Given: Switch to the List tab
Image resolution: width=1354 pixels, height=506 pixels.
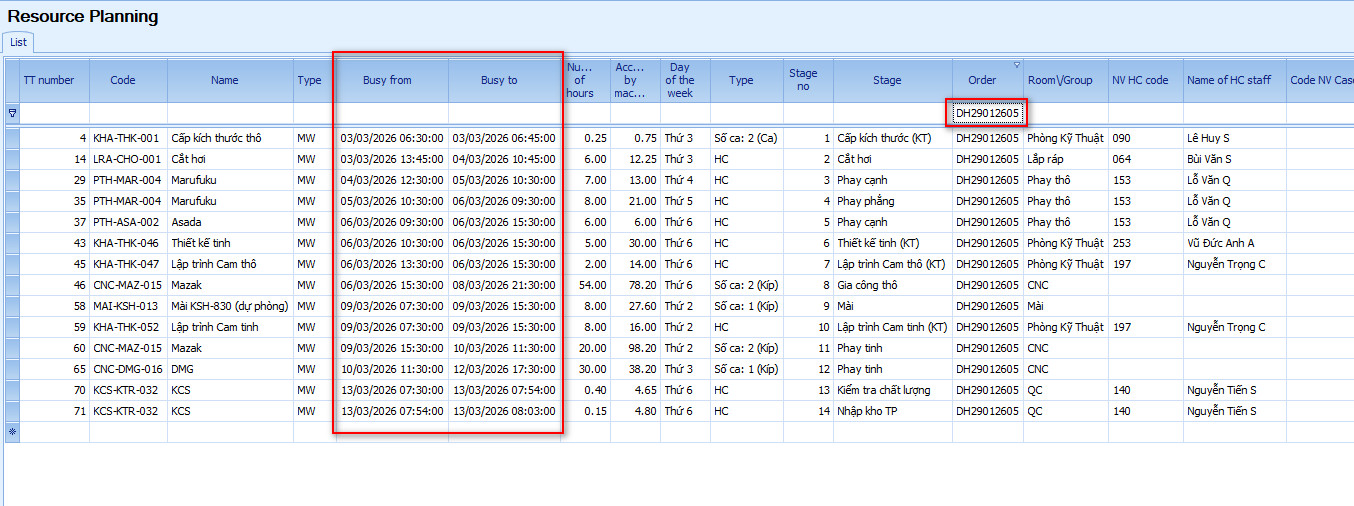Looking at the screenshot, I should point(19,42).
